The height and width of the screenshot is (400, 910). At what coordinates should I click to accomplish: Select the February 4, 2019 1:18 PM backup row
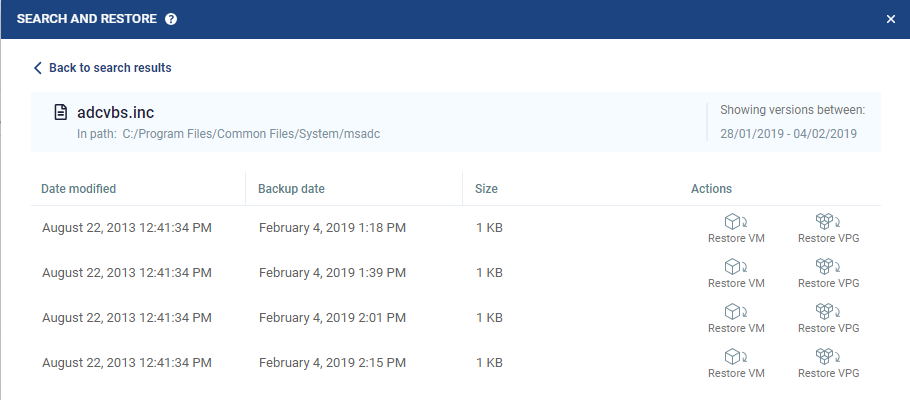(x=332, y=228)
